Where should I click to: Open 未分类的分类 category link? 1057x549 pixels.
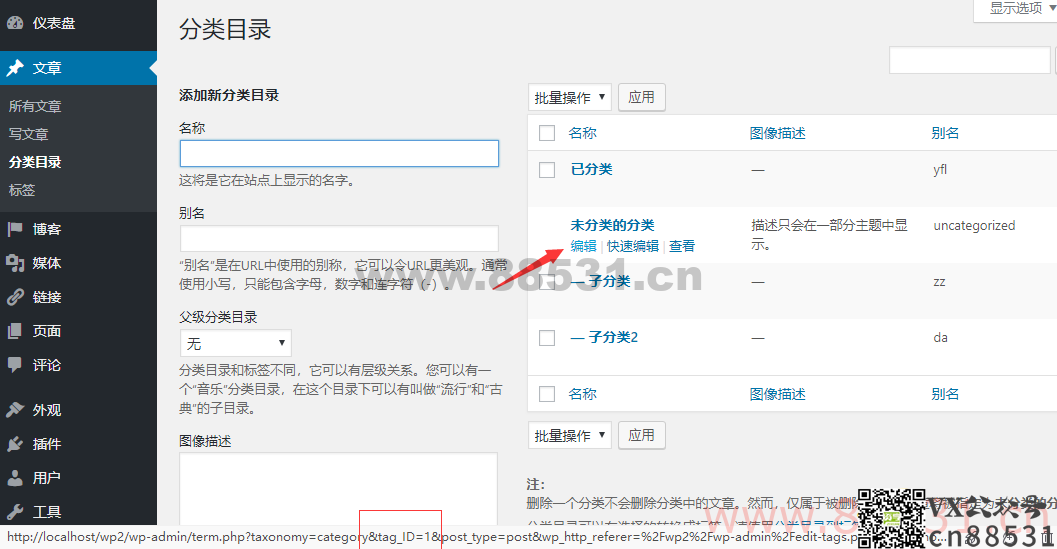[612, 225]
